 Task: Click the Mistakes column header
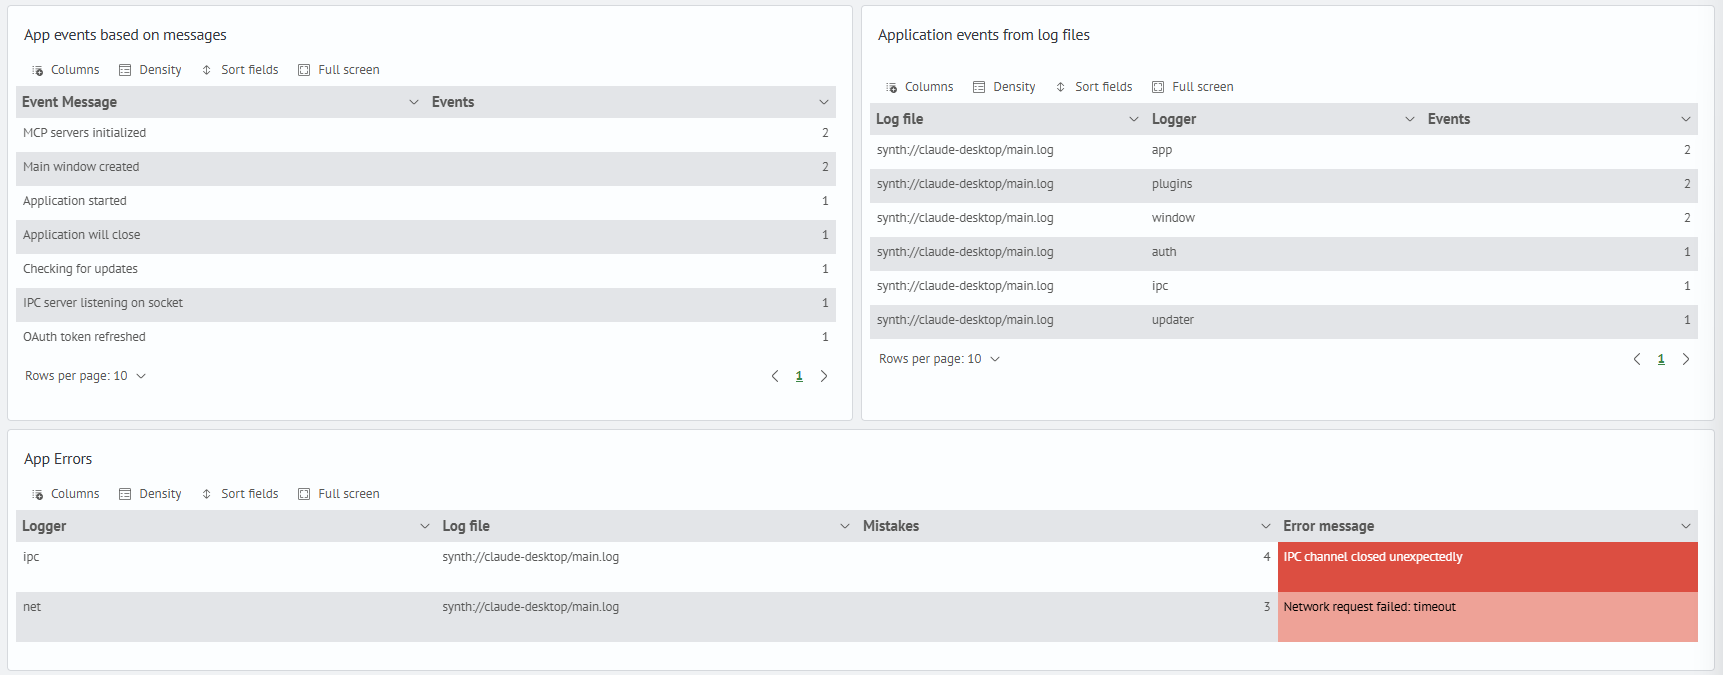point(1067,526)
